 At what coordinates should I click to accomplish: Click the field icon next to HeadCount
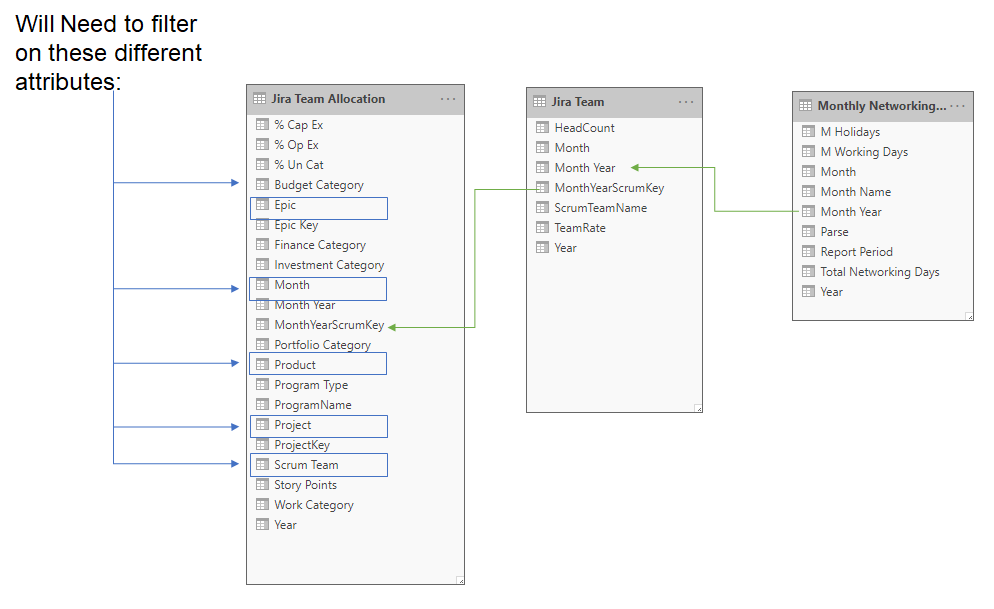[542, 127]
